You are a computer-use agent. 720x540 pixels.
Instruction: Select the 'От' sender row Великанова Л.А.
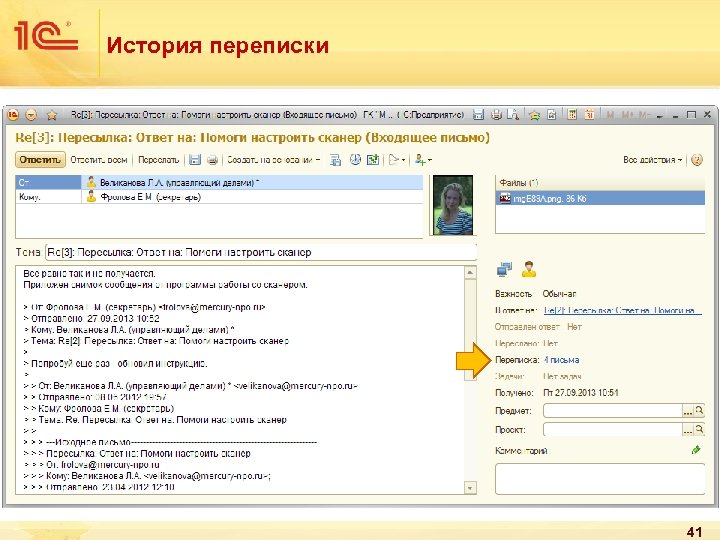point(219,182)
